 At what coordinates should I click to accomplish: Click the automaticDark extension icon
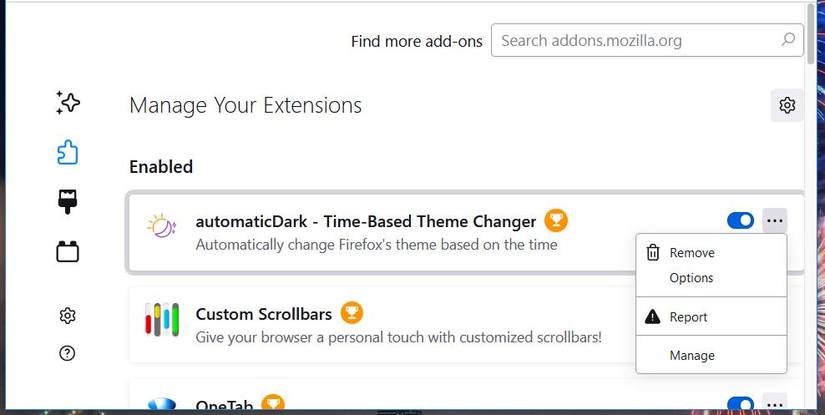pos(161,227)
